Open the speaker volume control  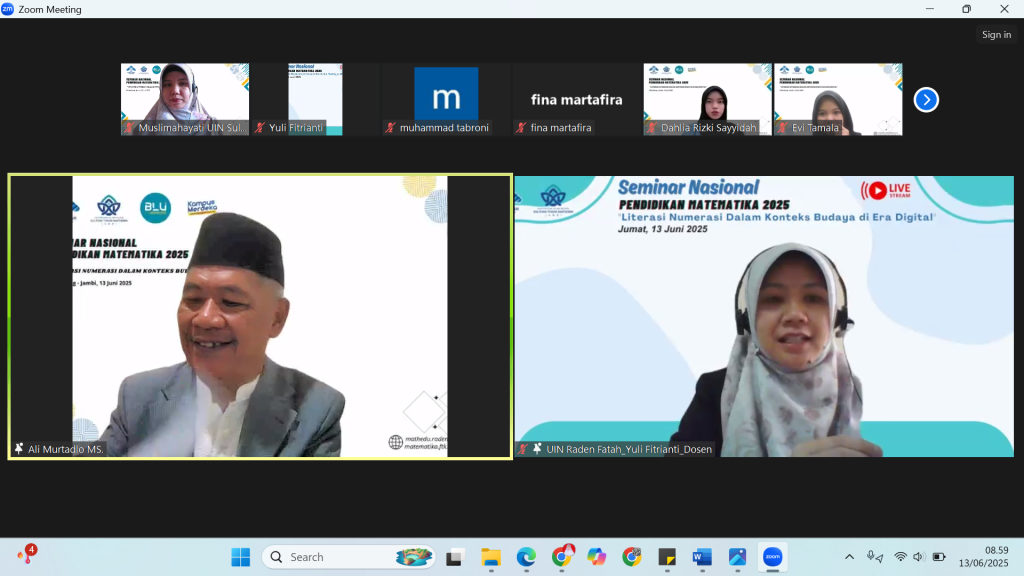click(x=919, y=557)
